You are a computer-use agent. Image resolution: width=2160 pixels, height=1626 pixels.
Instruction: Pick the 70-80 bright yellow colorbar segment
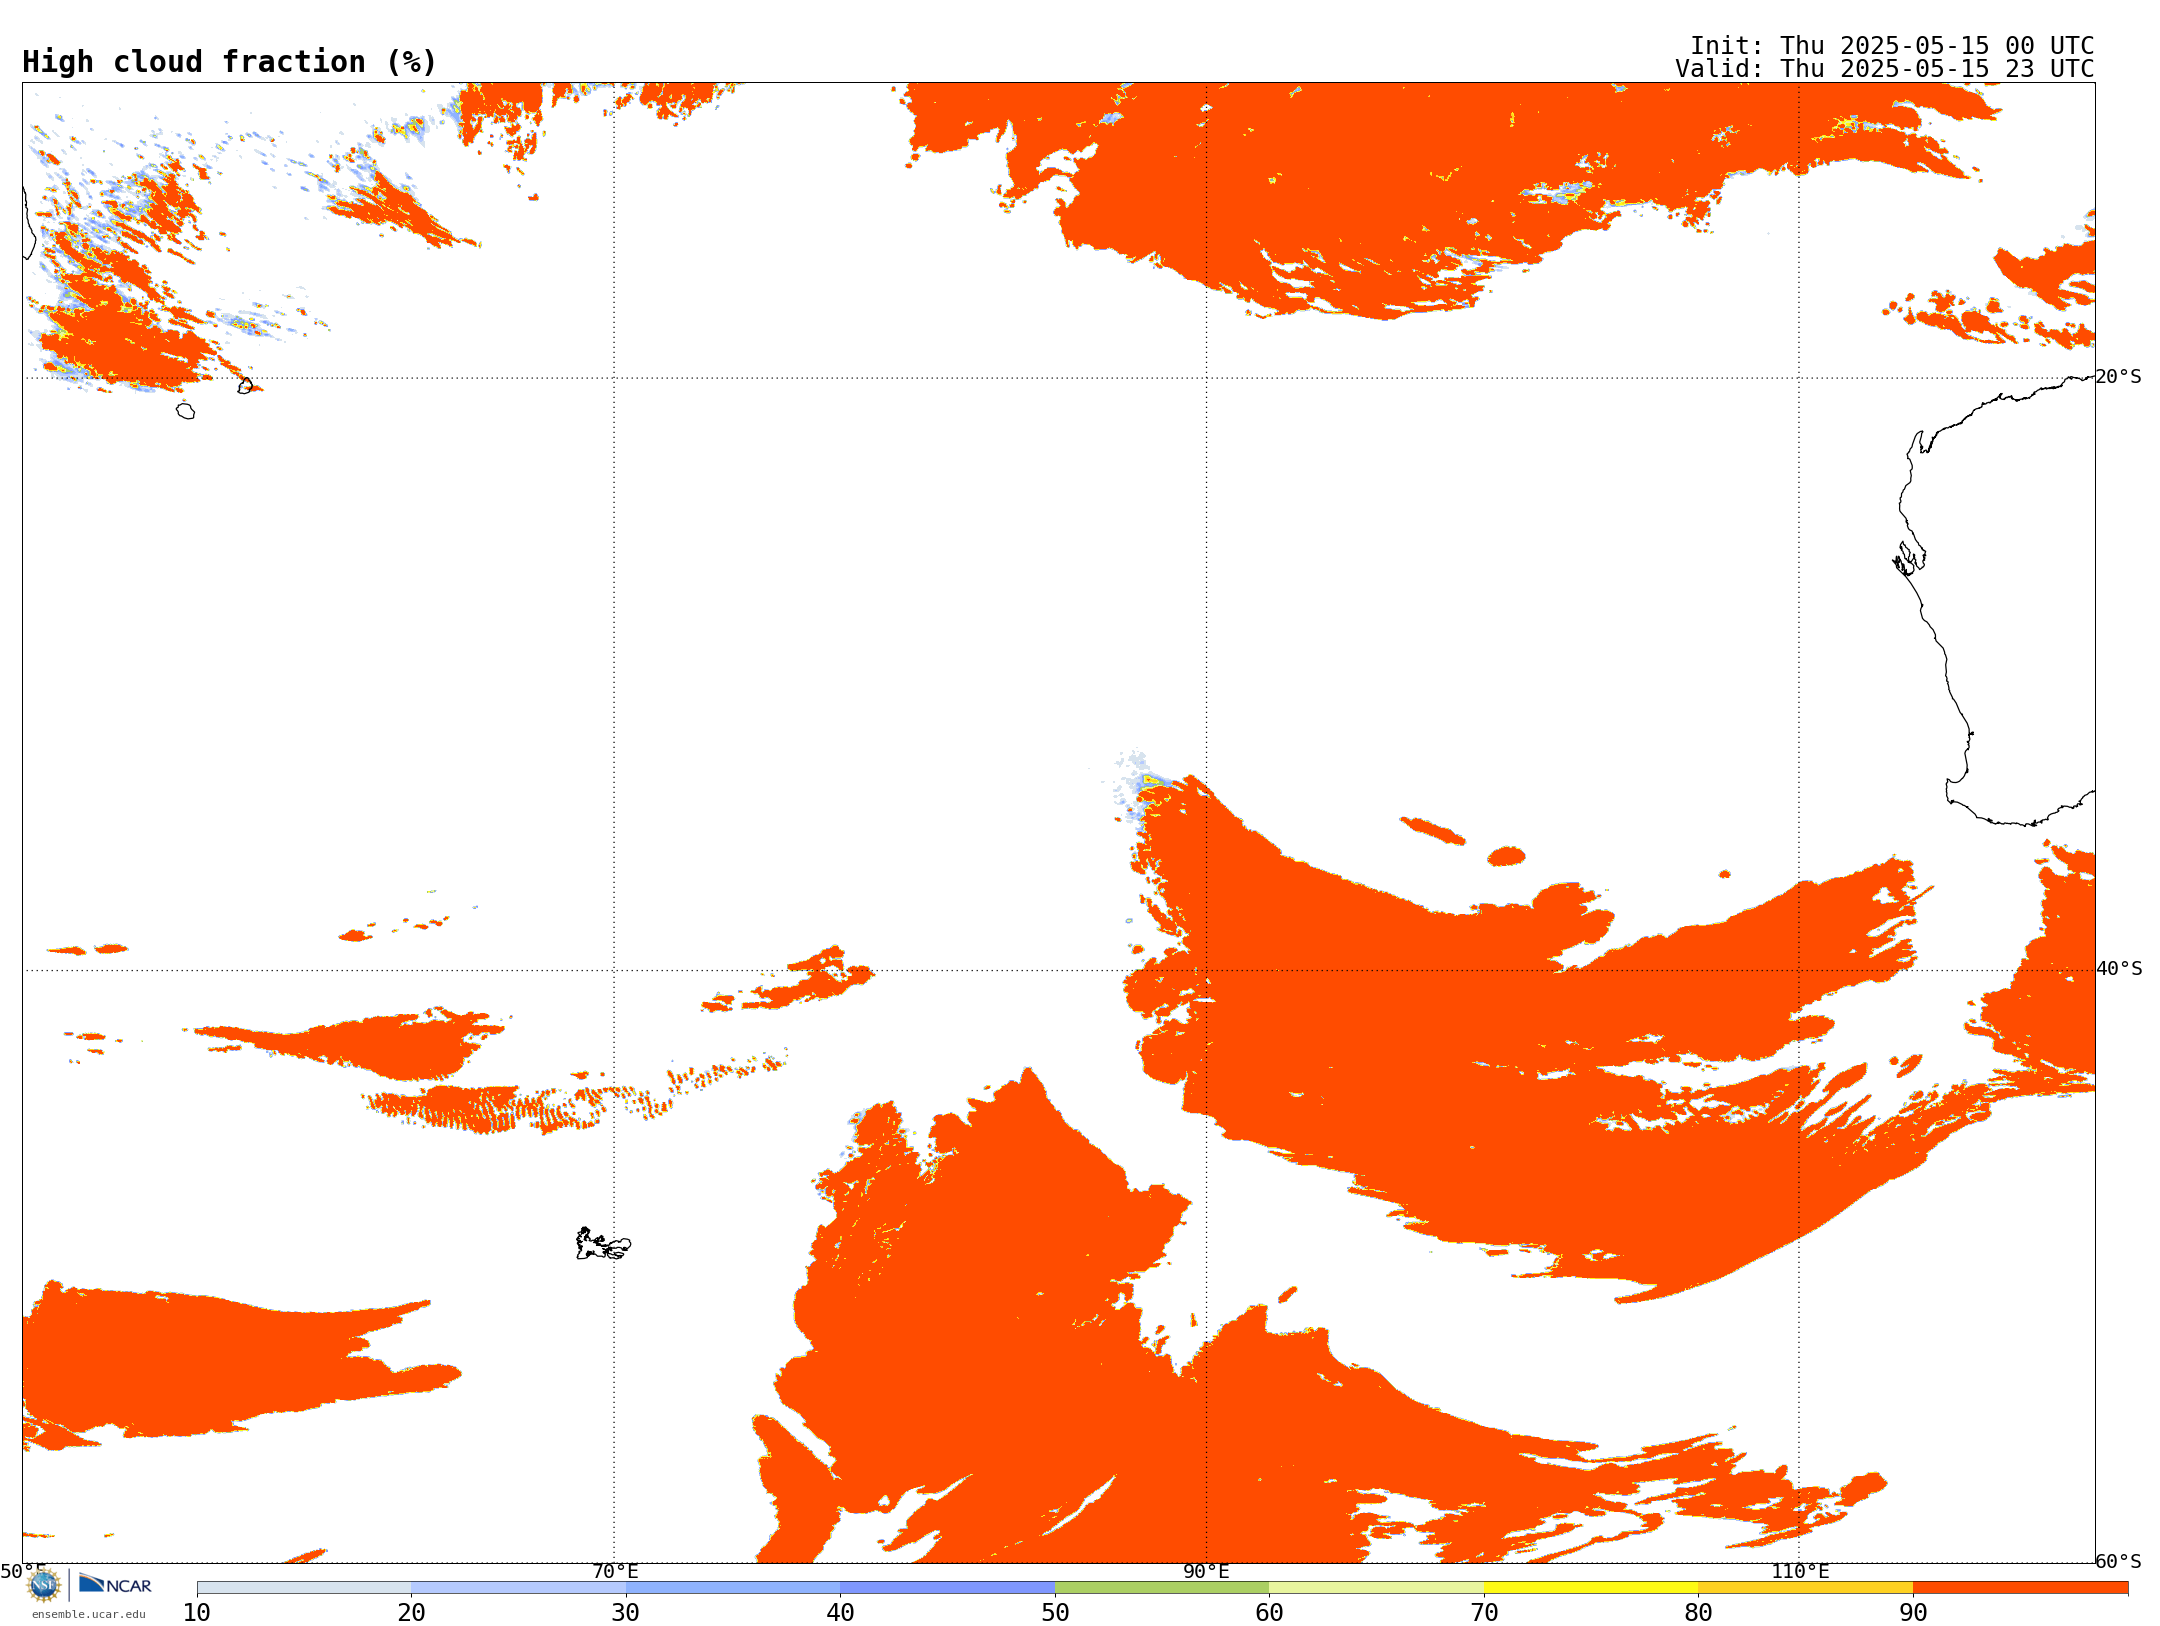[1591, 1588]
